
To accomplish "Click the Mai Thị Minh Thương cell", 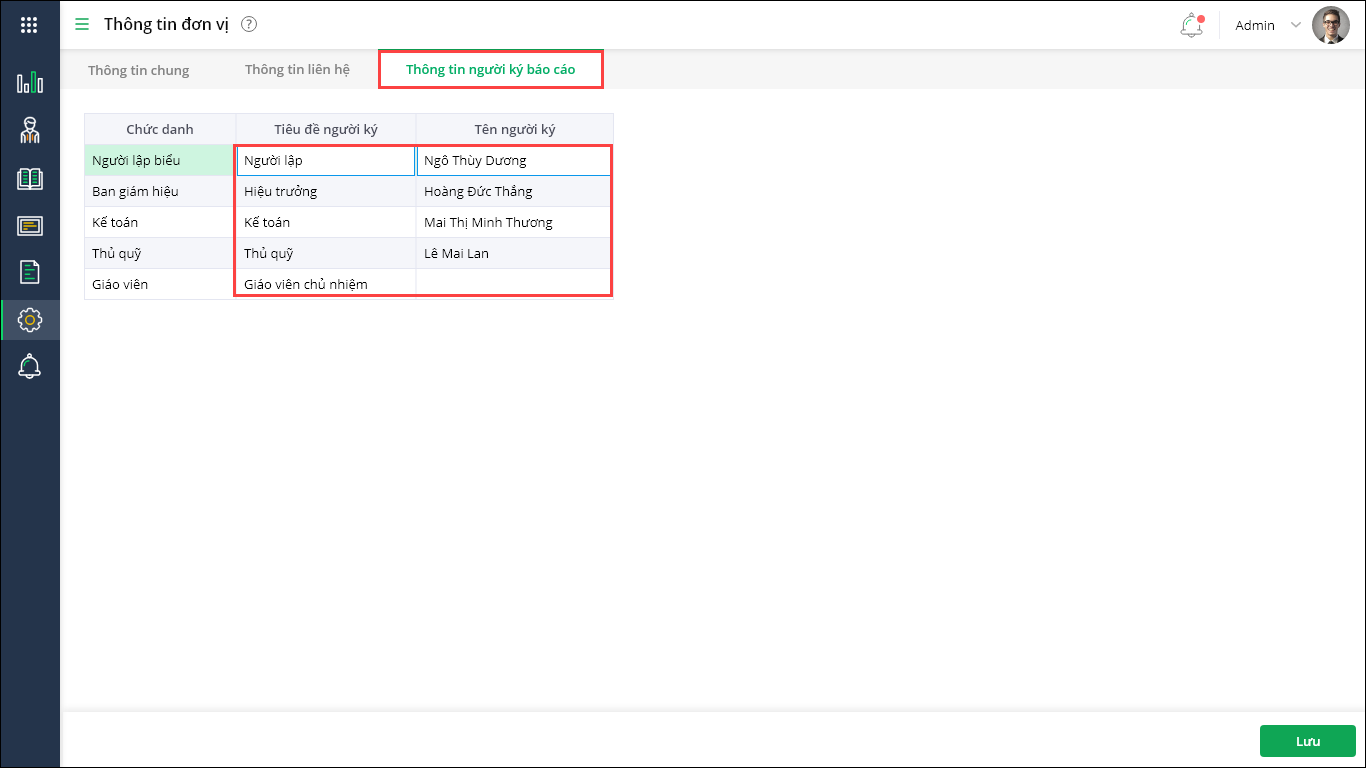I will pos(514,222).
